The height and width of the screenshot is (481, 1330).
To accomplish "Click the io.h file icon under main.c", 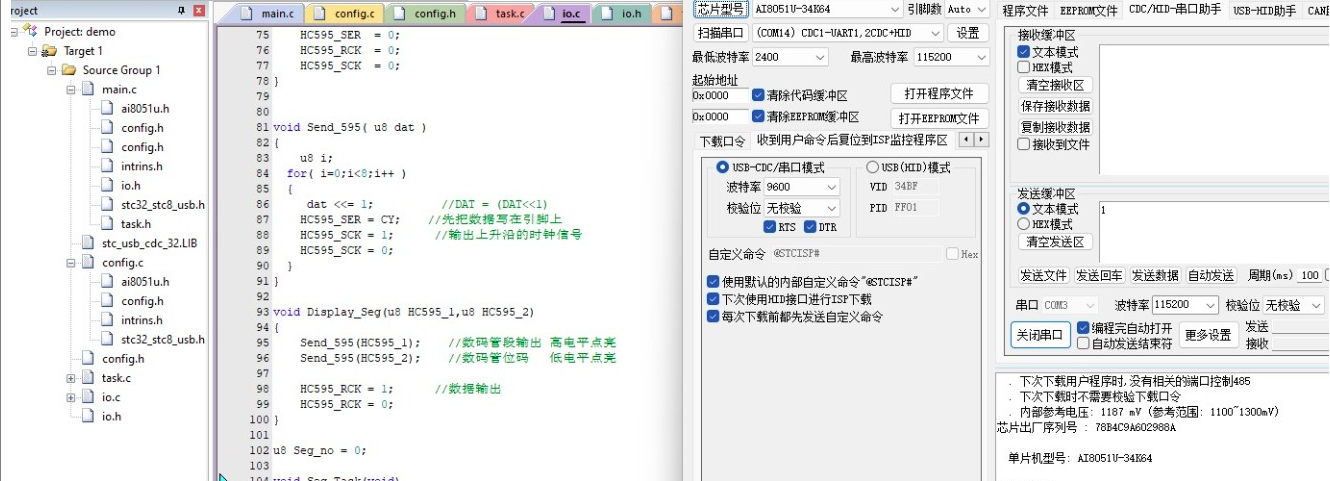I will (x=107, y=185).
